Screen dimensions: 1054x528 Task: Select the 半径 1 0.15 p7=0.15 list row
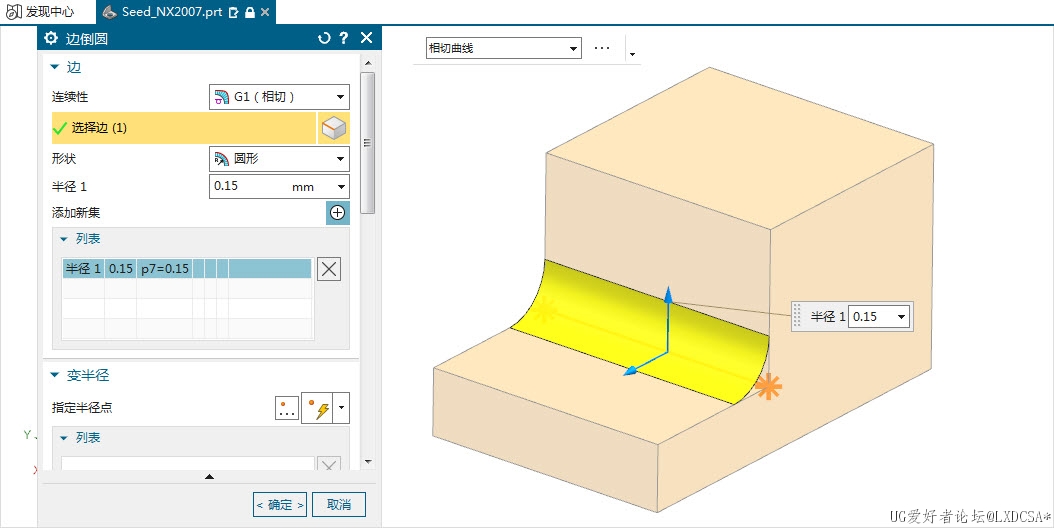pos(187,268)
